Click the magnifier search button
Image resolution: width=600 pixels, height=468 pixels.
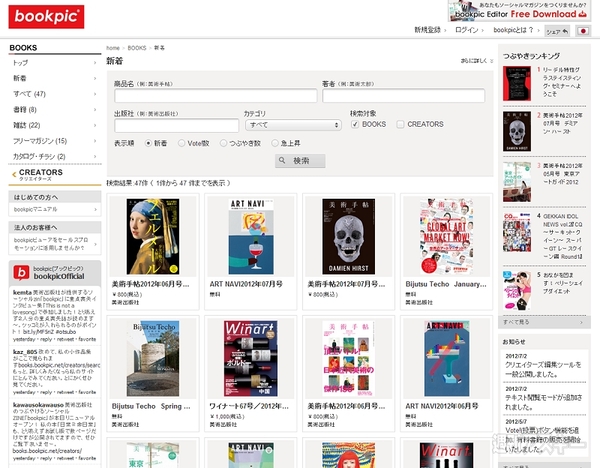point(300,161)
